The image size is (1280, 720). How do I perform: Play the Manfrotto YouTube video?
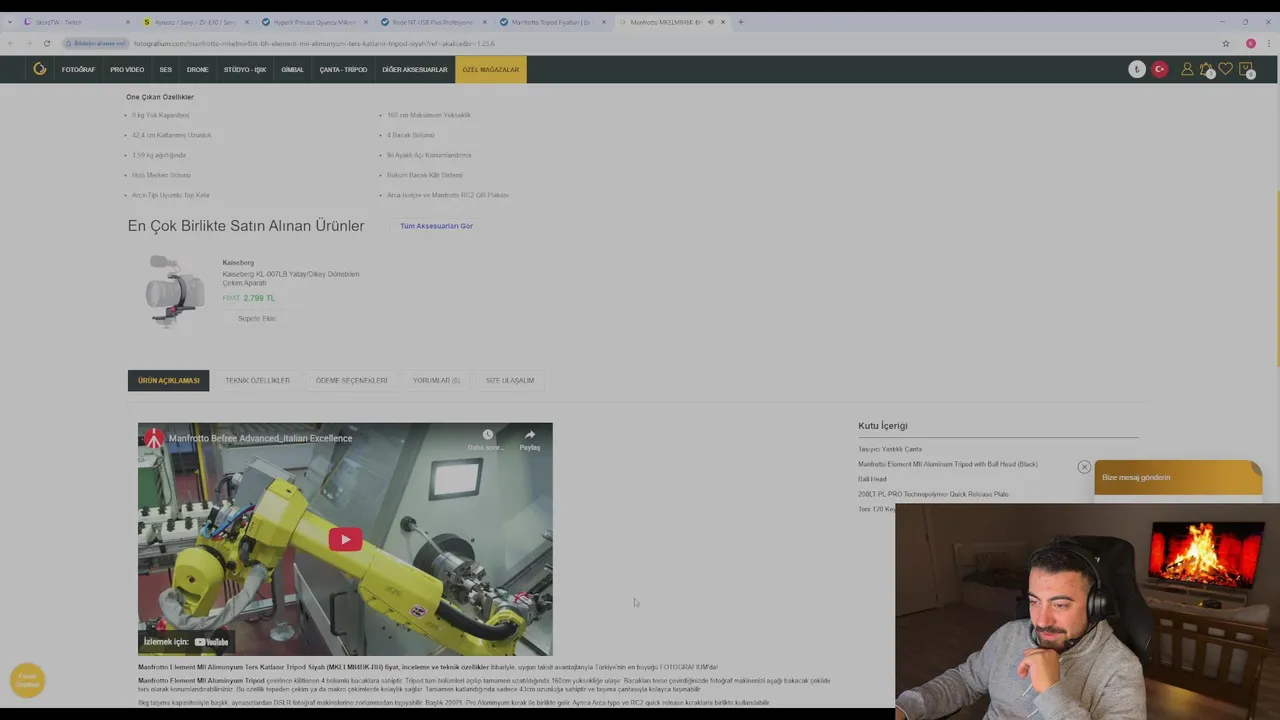point(345,540)
